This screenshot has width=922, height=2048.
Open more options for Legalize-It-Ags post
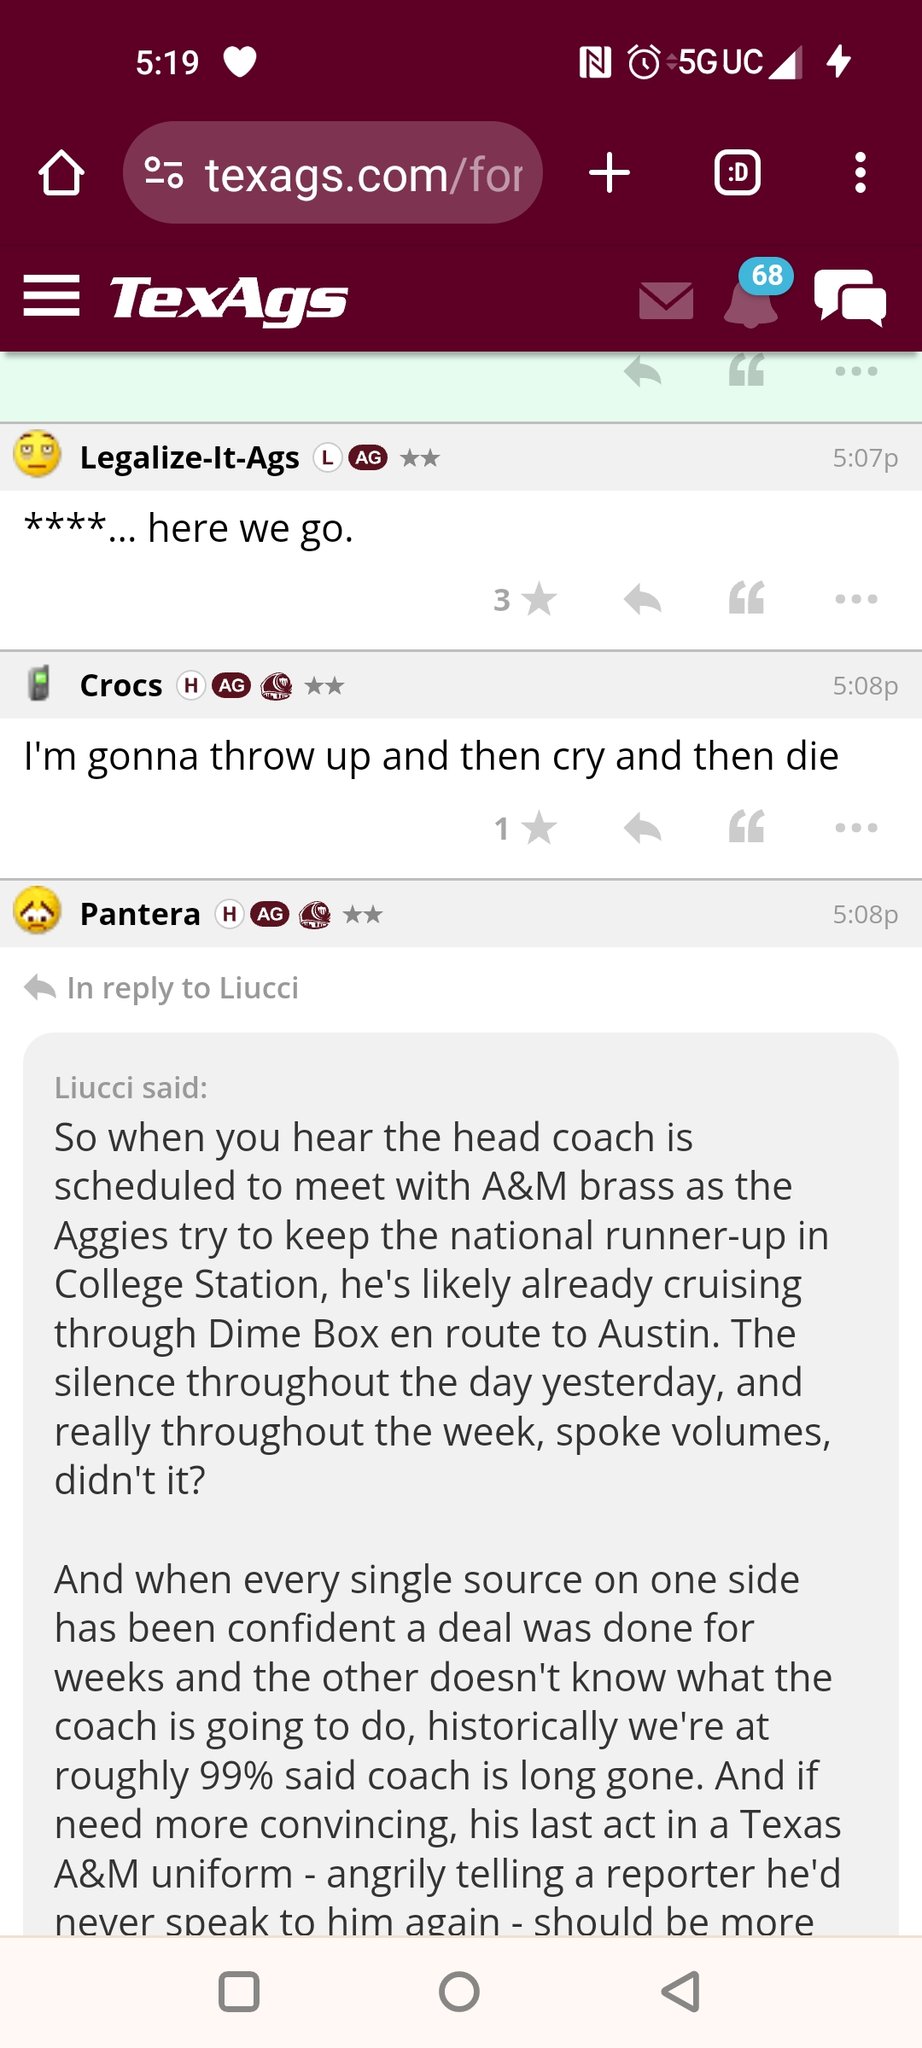coord(856,600)
